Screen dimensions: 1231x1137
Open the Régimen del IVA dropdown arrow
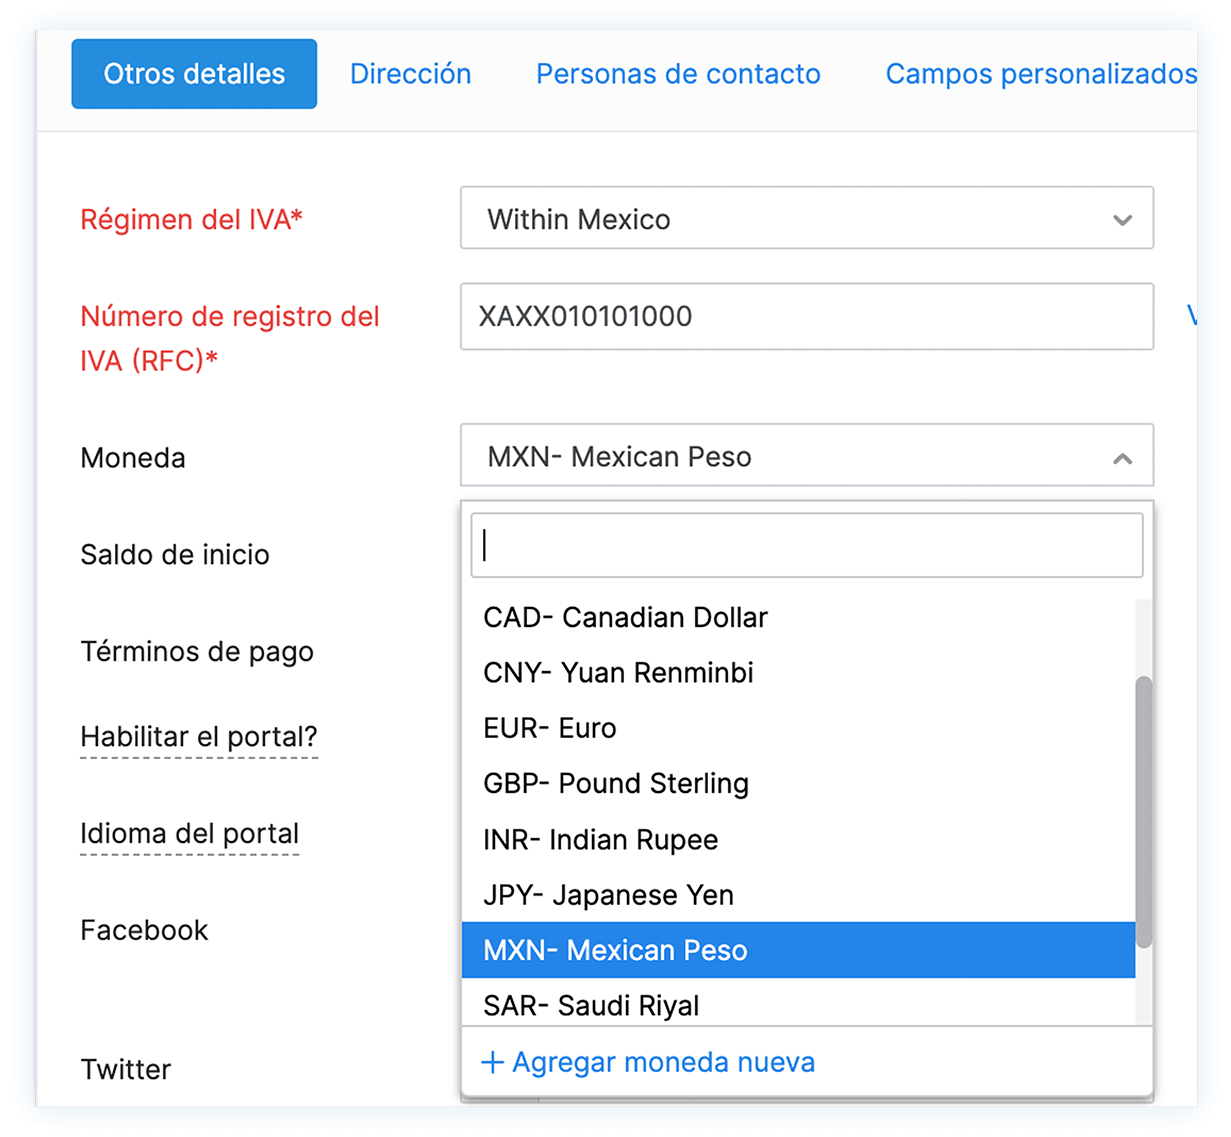click(x=1122, y=218)
